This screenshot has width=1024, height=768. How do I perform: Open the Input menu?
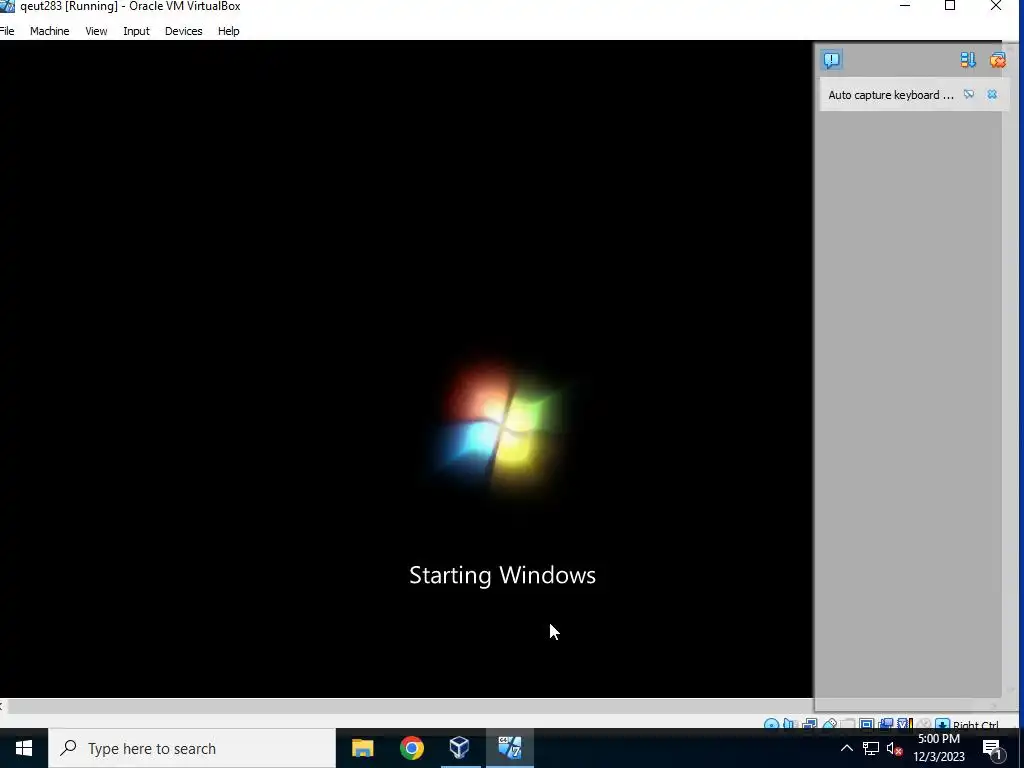pos(136,31)
